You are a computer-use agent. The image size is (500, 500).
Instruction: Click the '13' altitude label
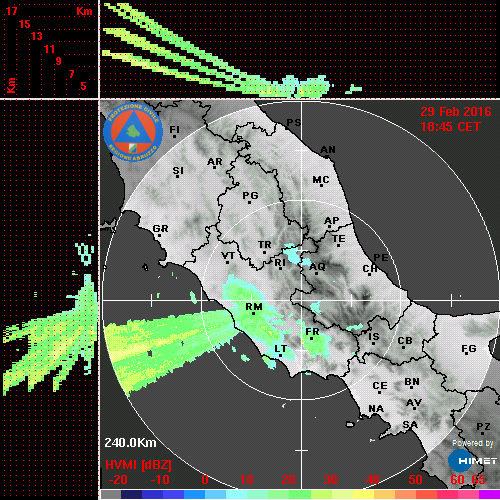(x=37, y=36)
